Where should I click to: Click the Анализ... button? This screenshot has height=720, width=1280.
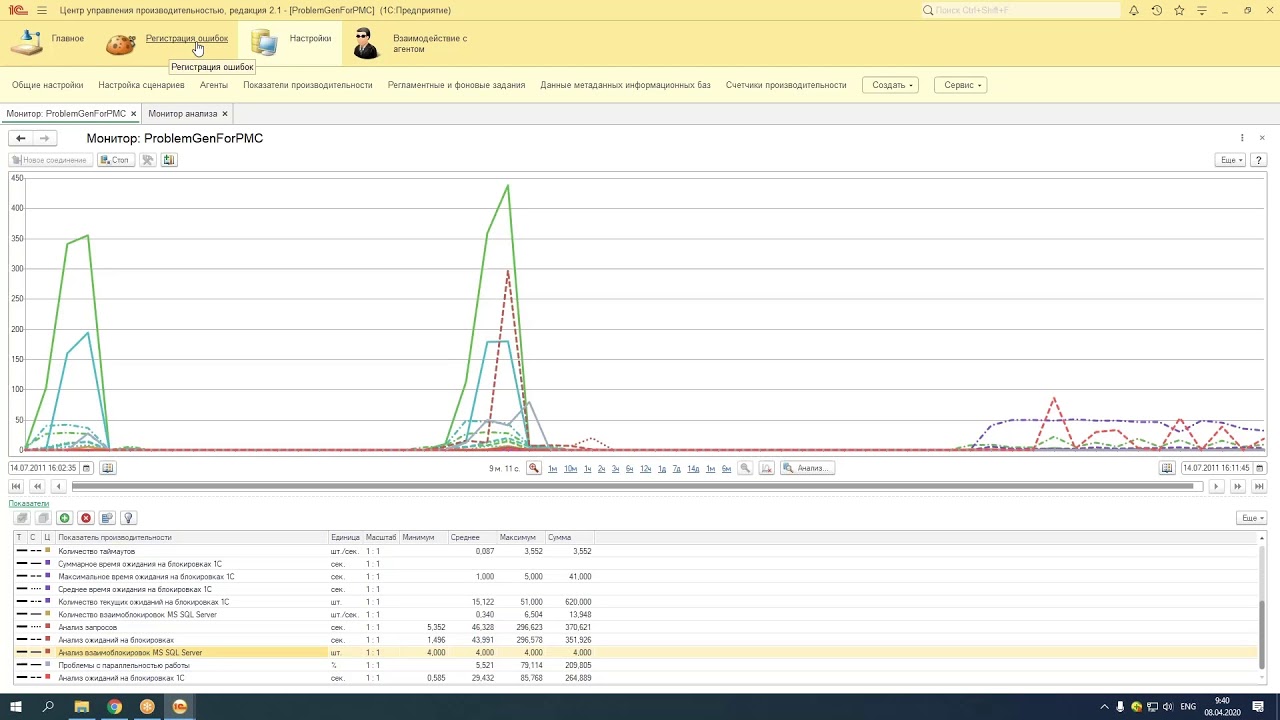pyautogui.click(x=807, y=468)
